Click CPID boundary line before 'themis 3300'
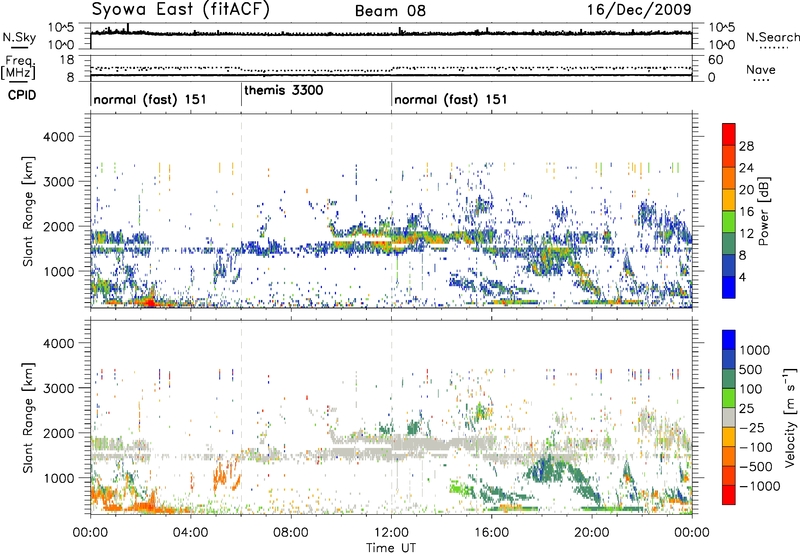Viewport: 800px width, 554px height. (241, 94)
